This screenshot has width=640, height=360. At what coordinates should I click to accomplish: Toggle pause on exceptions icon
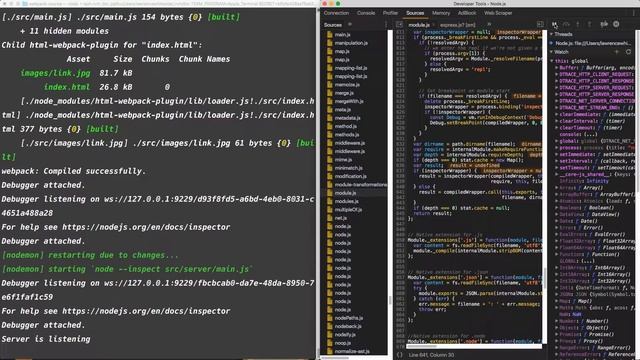[616, 24]
